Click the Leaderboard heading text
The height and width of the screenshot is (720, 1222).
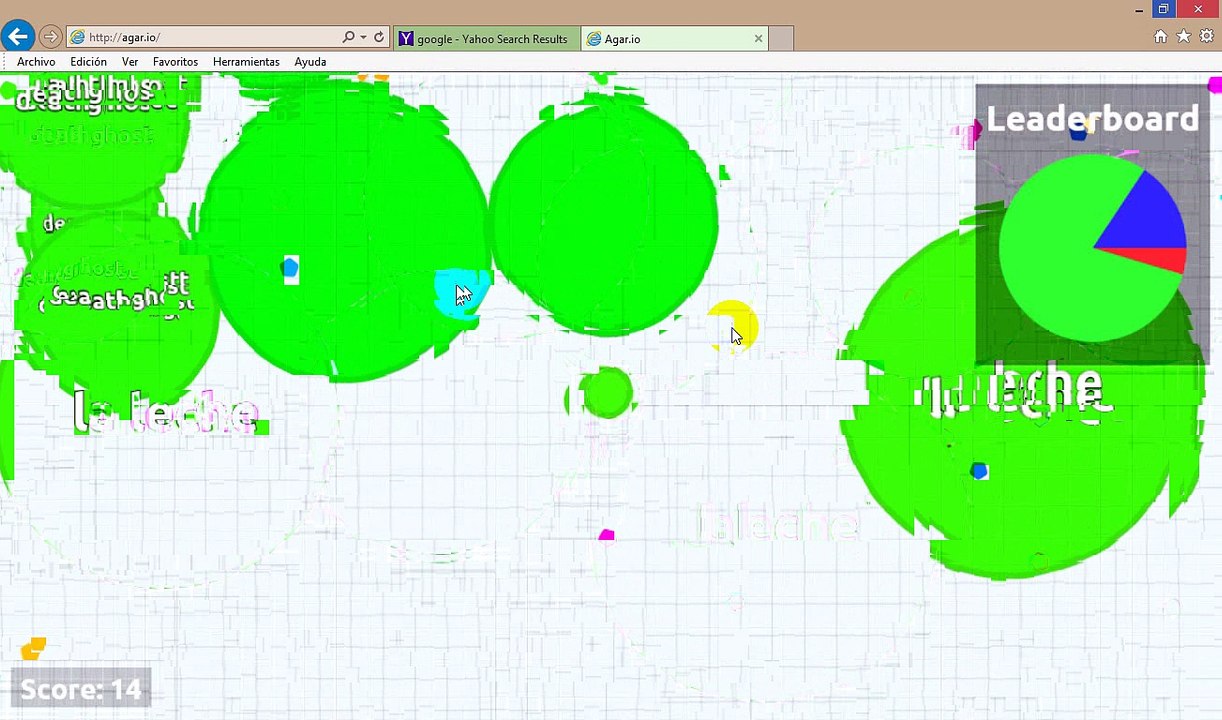click(x=1092, y=119)
